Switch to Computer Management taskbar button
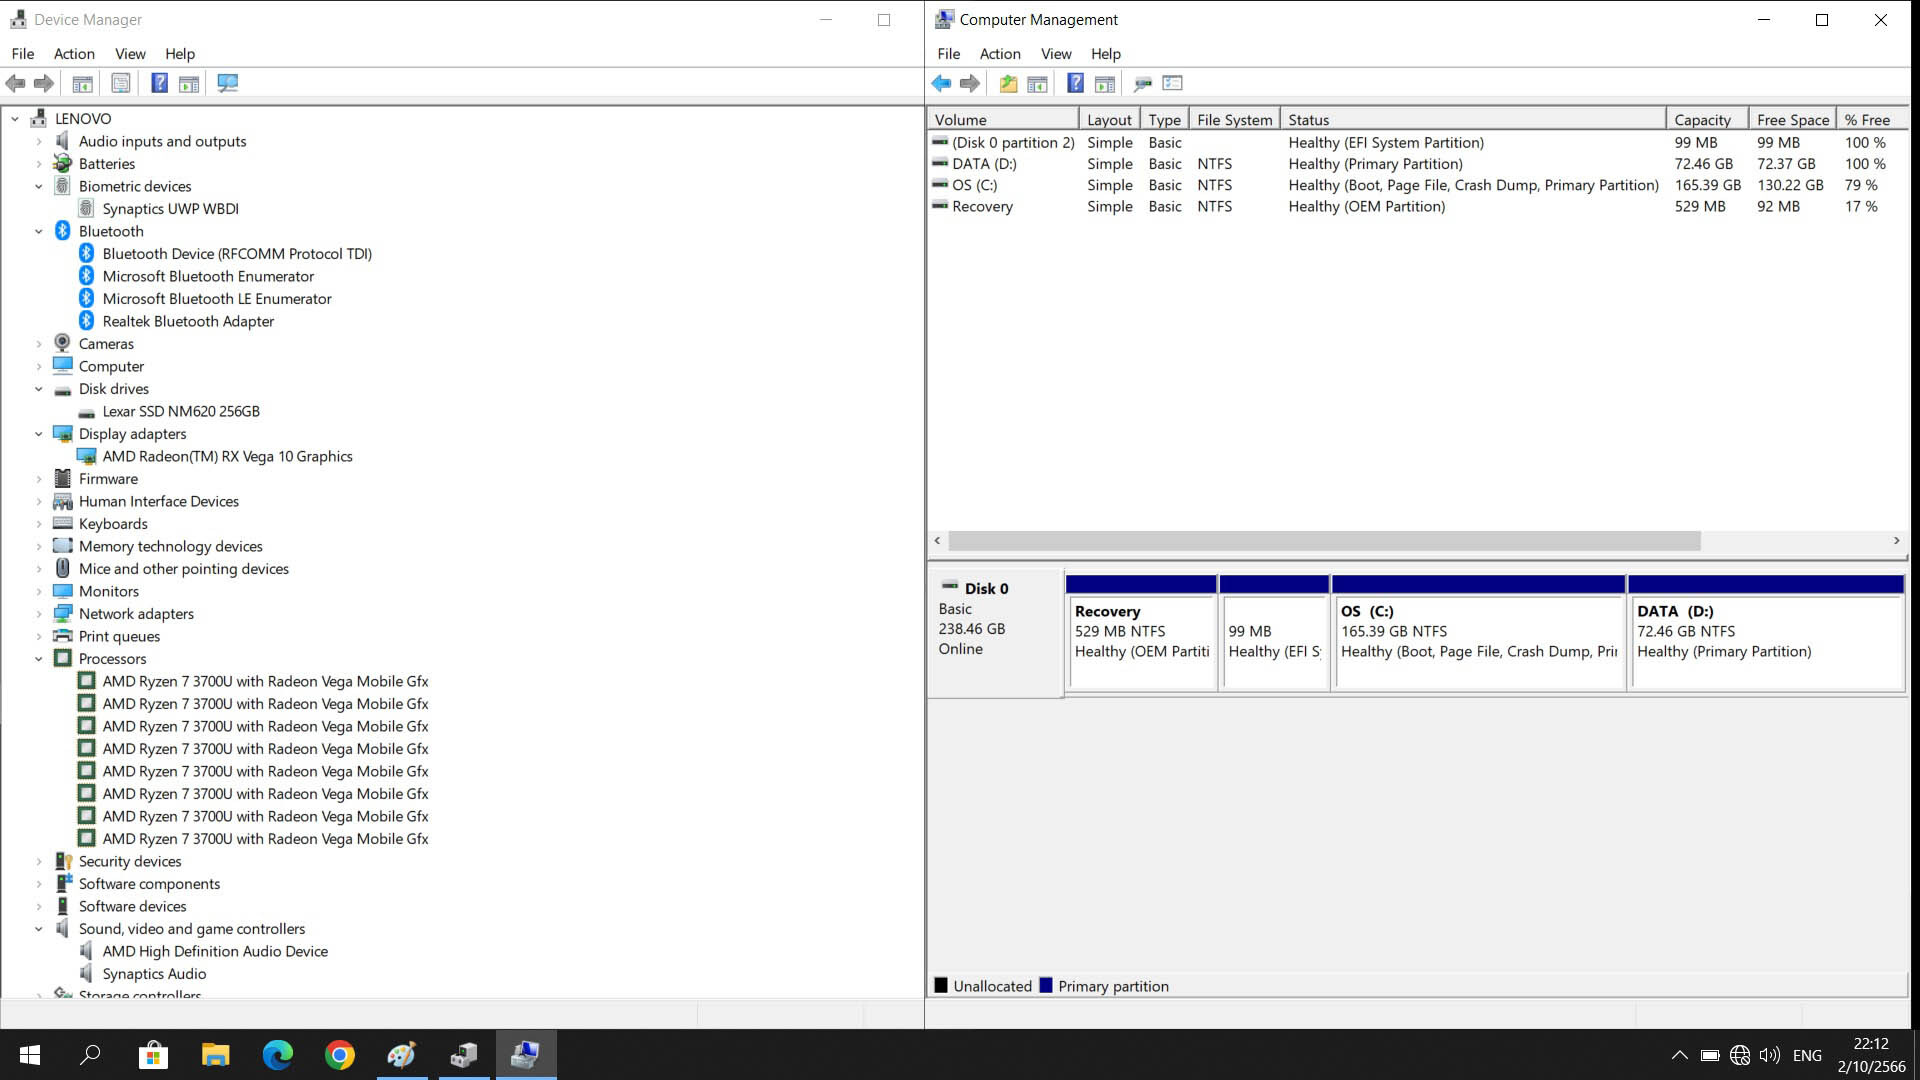Screen dimensions: 1920x1080 pos(526,1055)
